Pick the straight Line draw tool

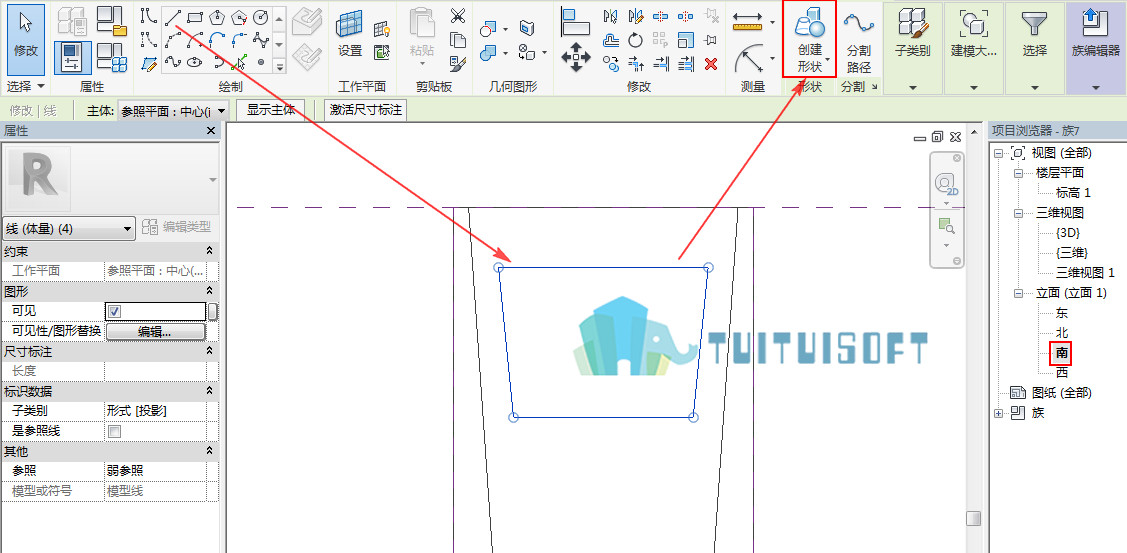point(172,17)
